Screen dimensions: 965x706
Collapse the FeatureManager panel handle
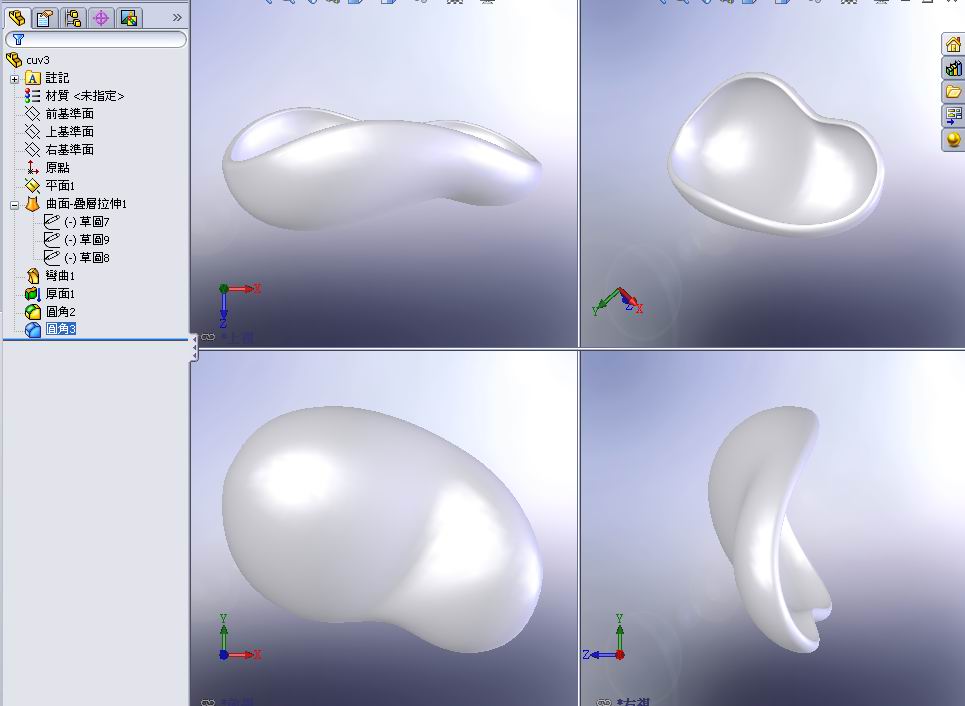194,348
